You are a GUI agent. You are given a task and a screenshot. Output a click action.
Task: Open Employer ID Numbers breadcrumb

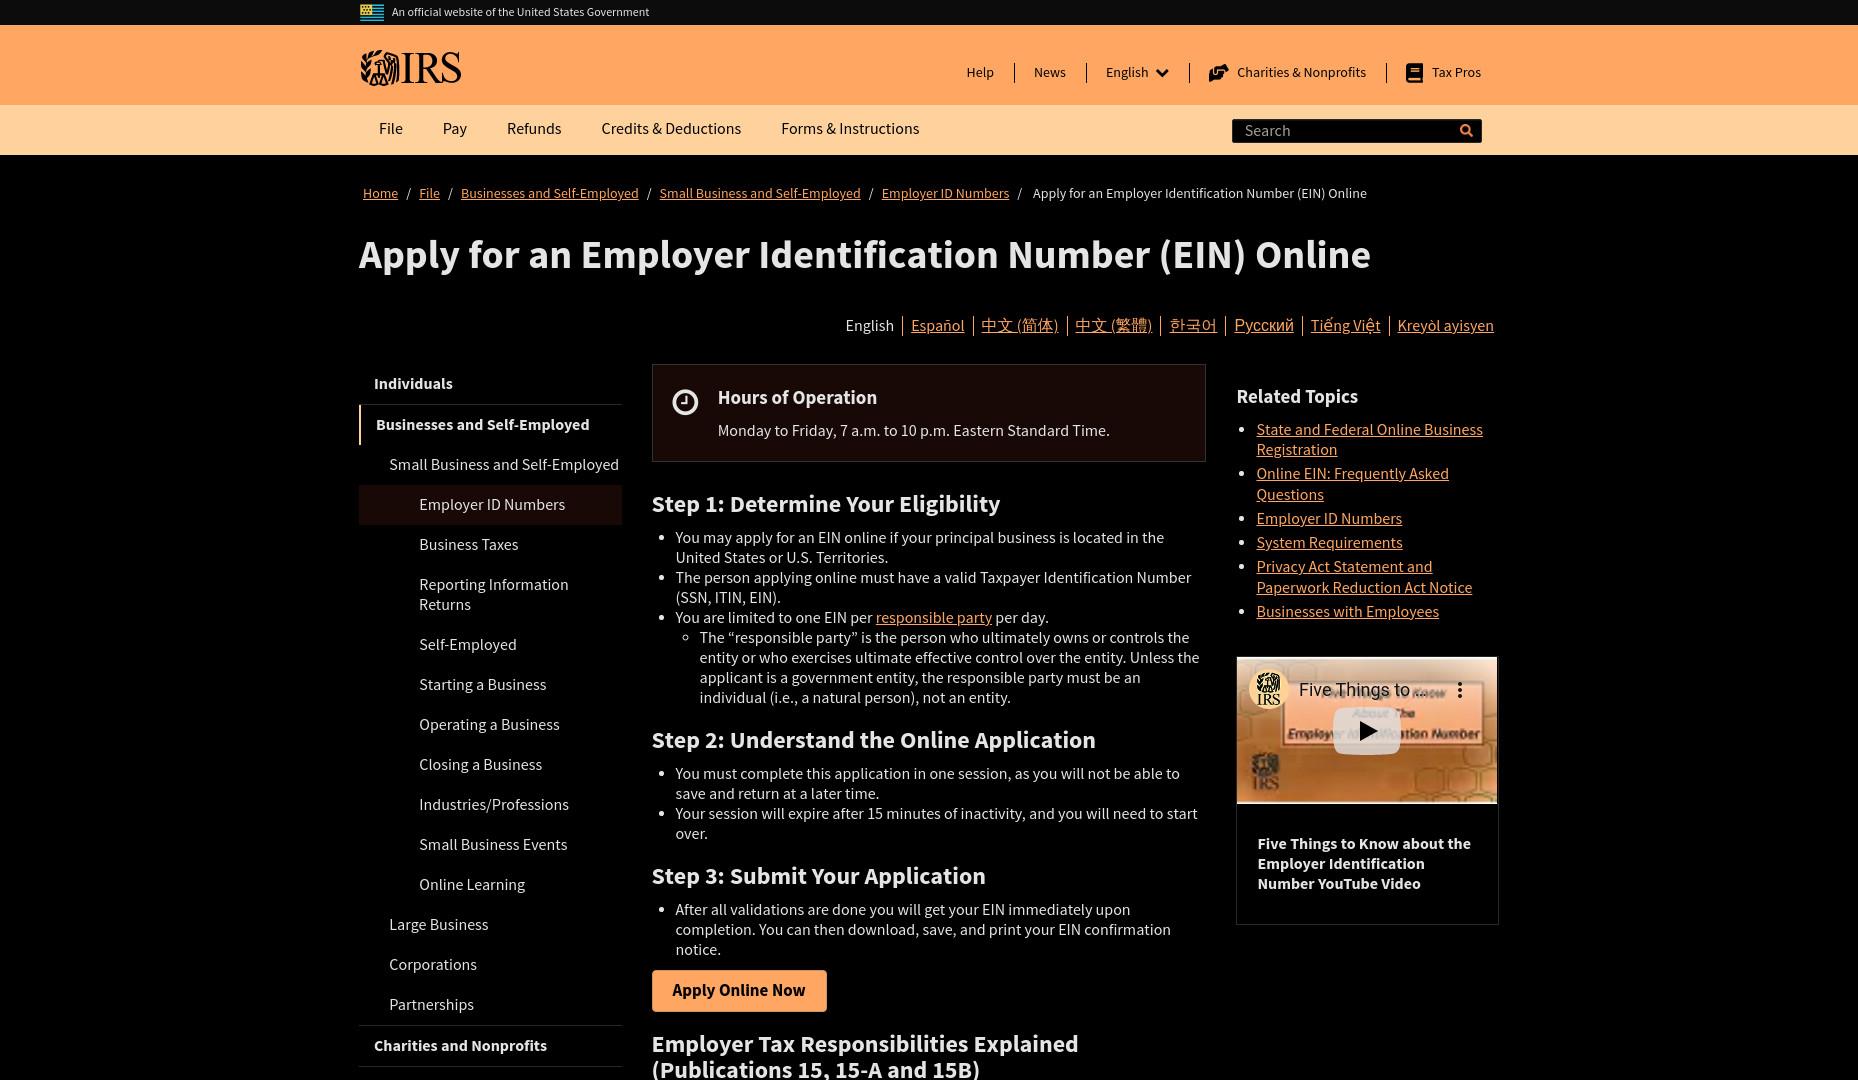945,194
